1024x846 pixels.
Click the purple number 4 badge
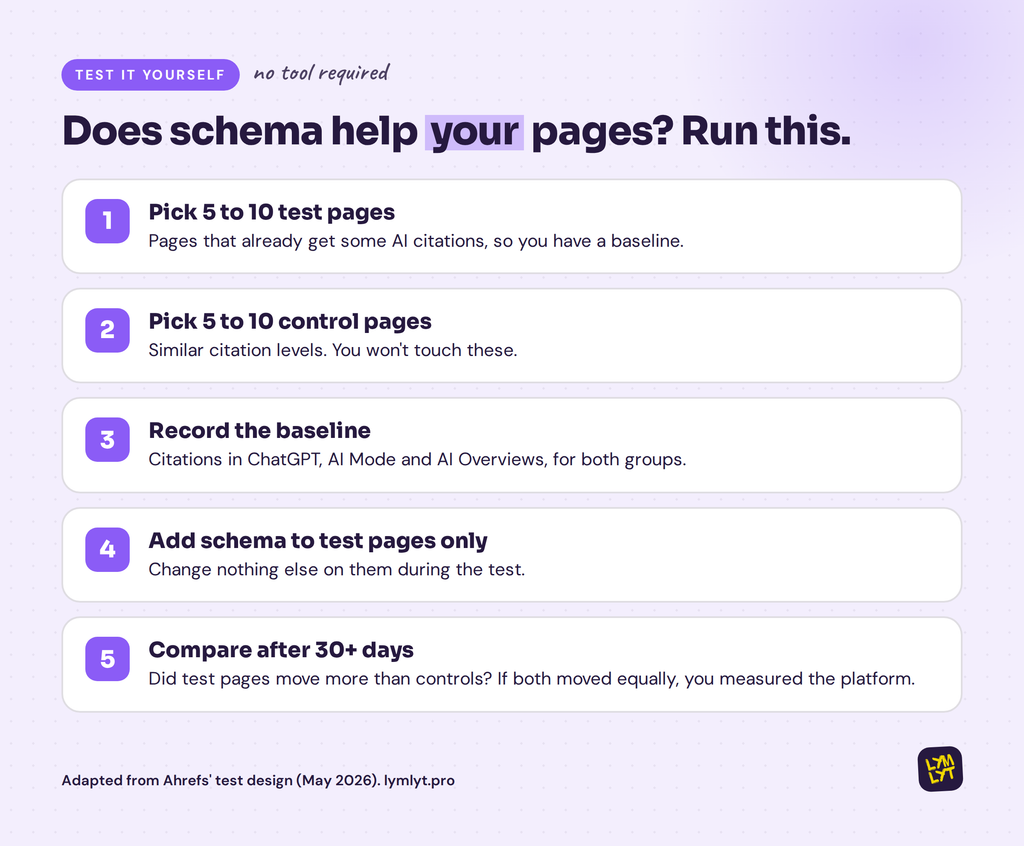108,549
